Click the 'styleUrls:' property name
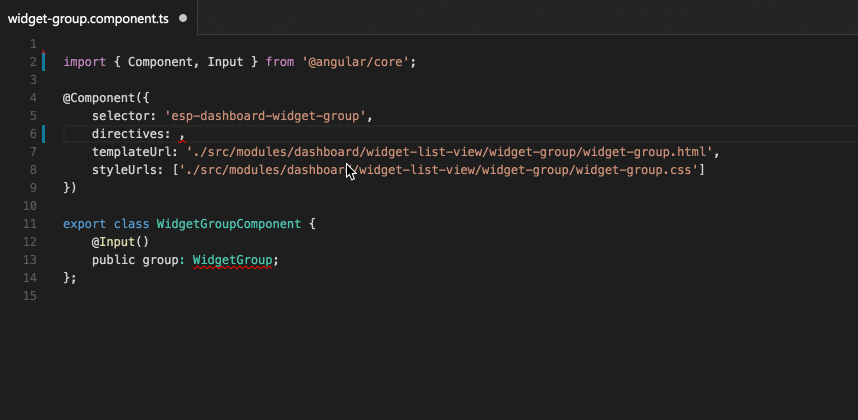This screenshot has width=858, height=420. click(127, 170)
